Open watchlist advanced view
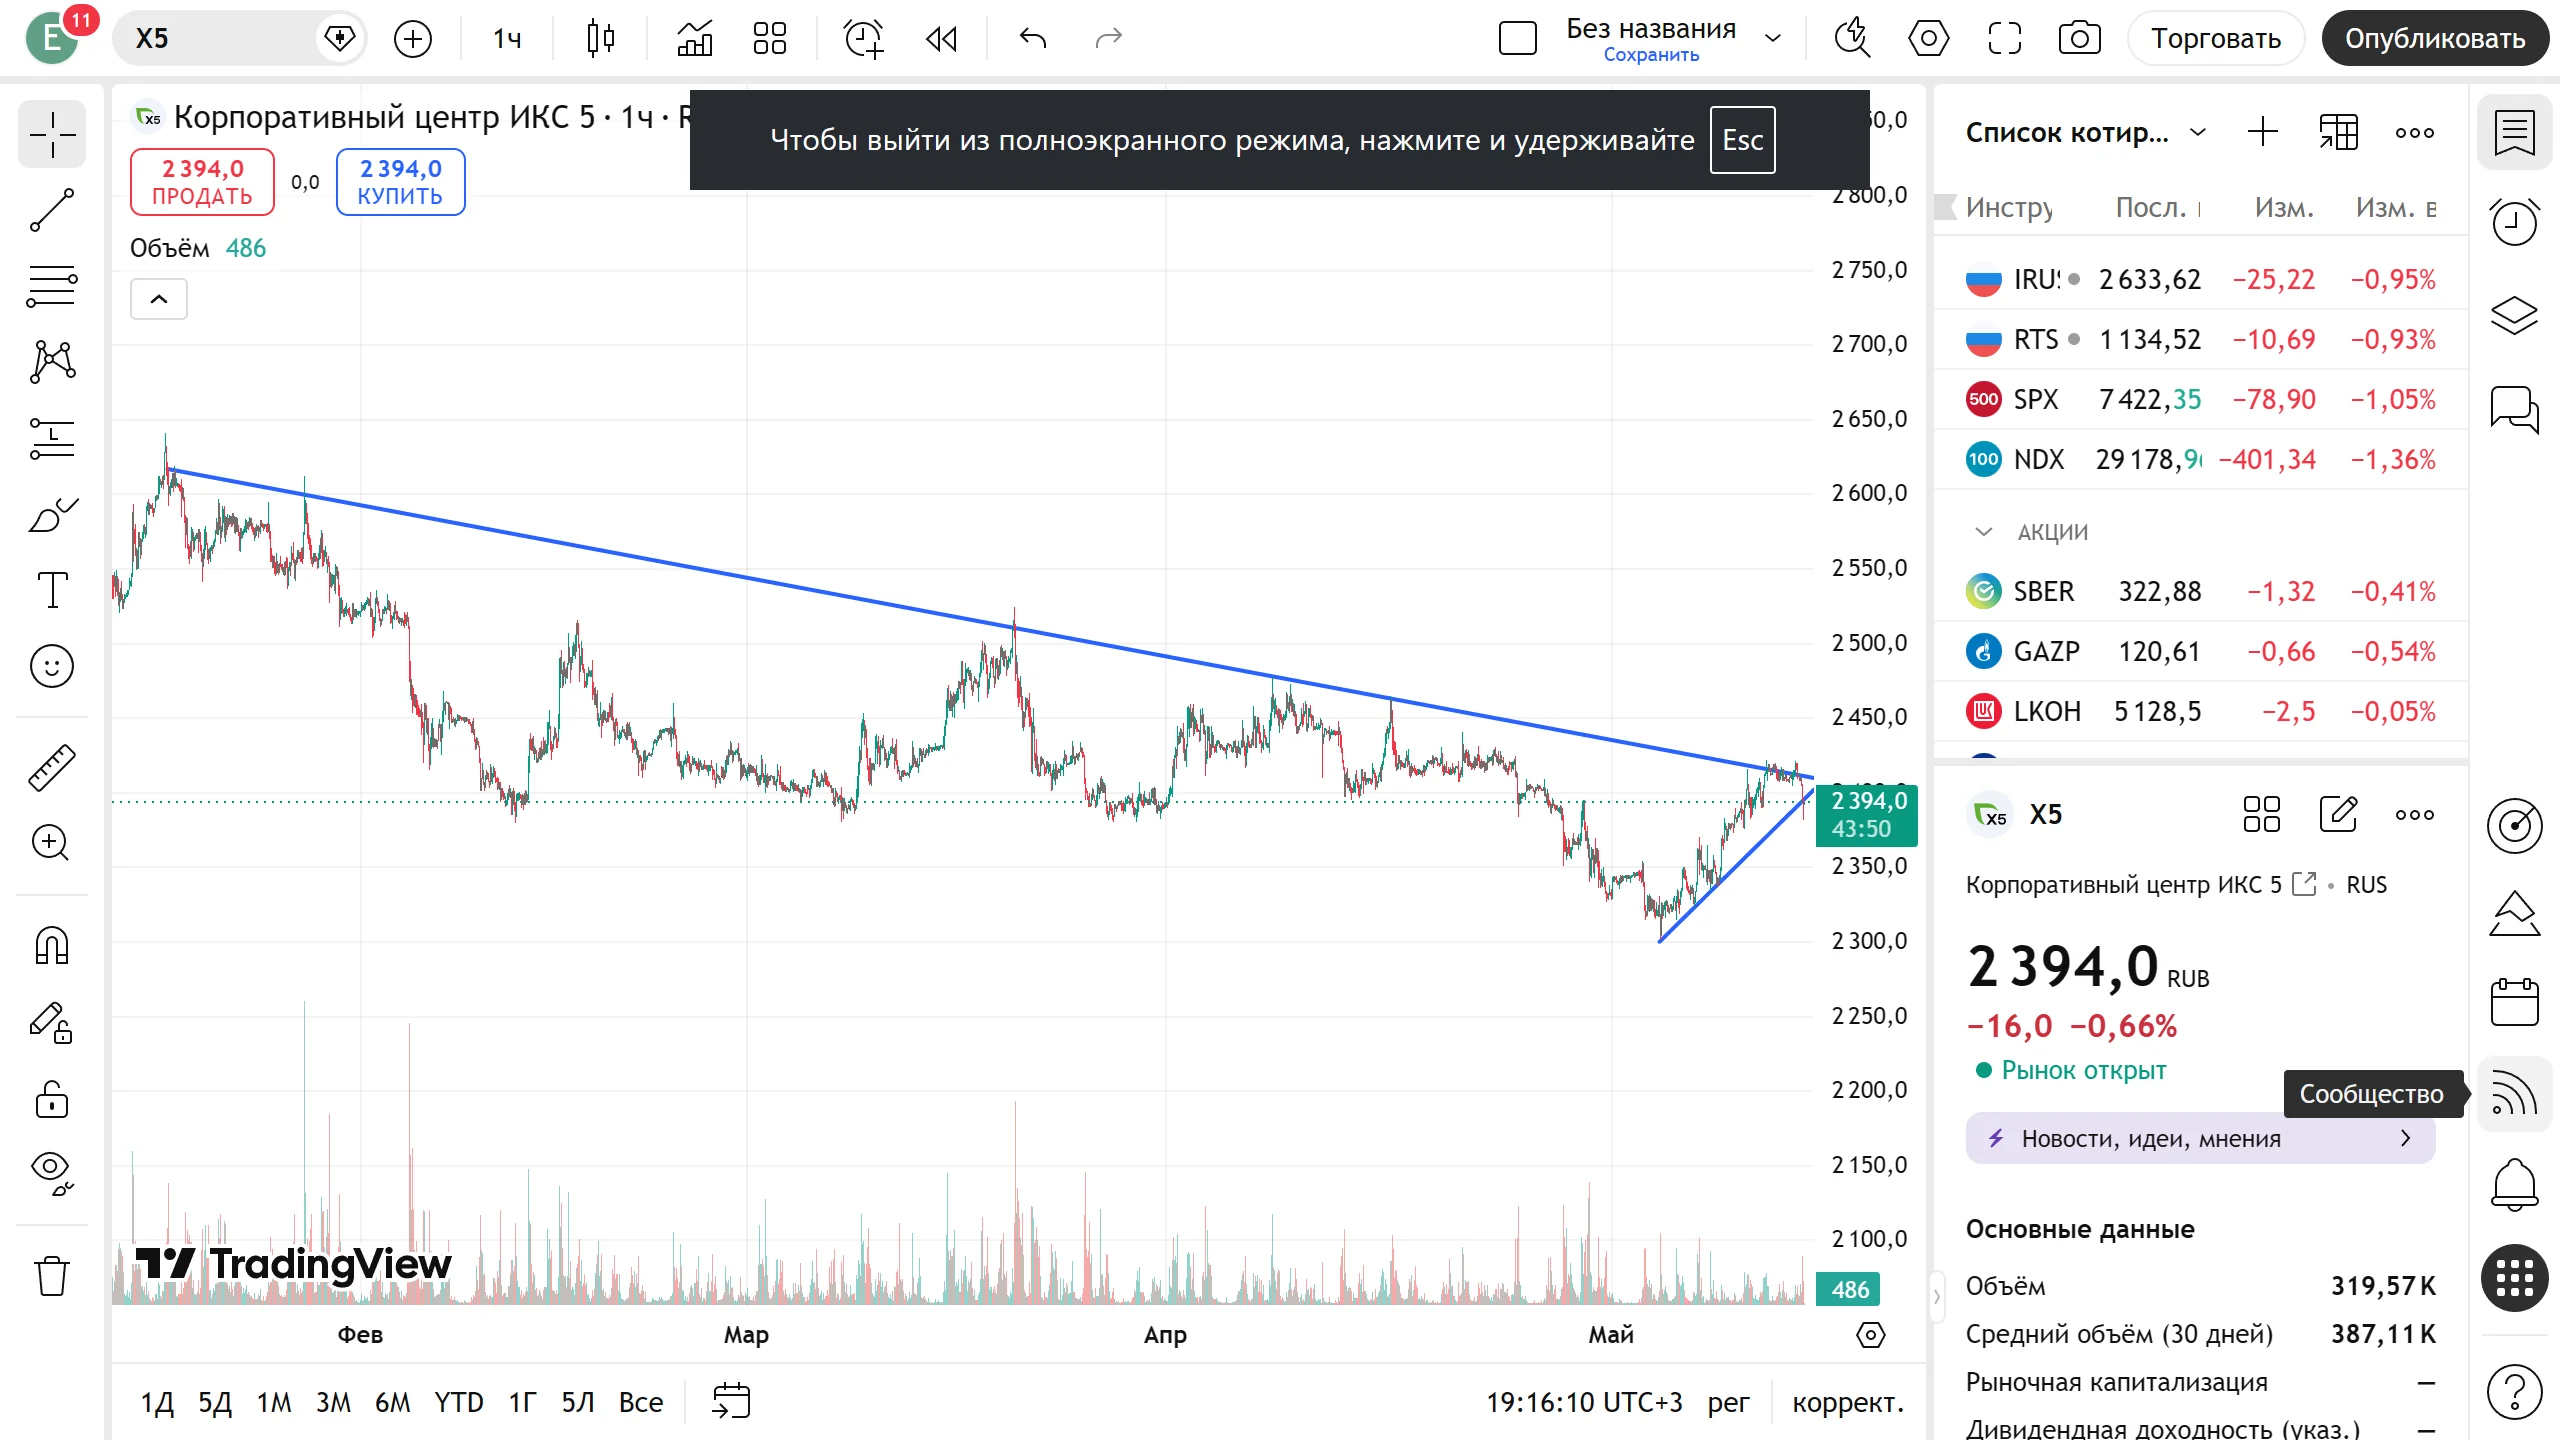This screenshot has height=1440, width=2560. click(2339, 132)
